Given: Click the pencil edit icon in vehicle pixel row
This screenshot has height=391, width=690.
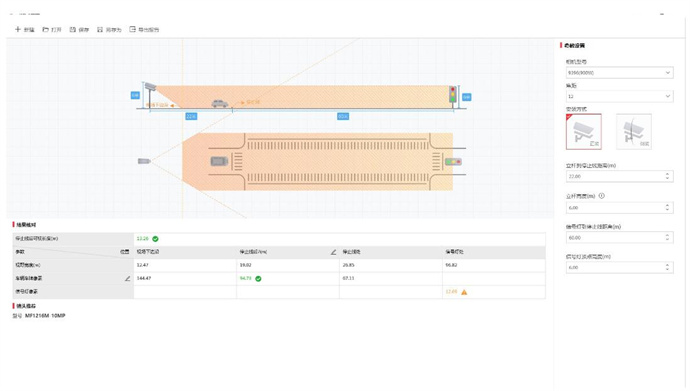Looking at the screenshot, I should point(128,278).
